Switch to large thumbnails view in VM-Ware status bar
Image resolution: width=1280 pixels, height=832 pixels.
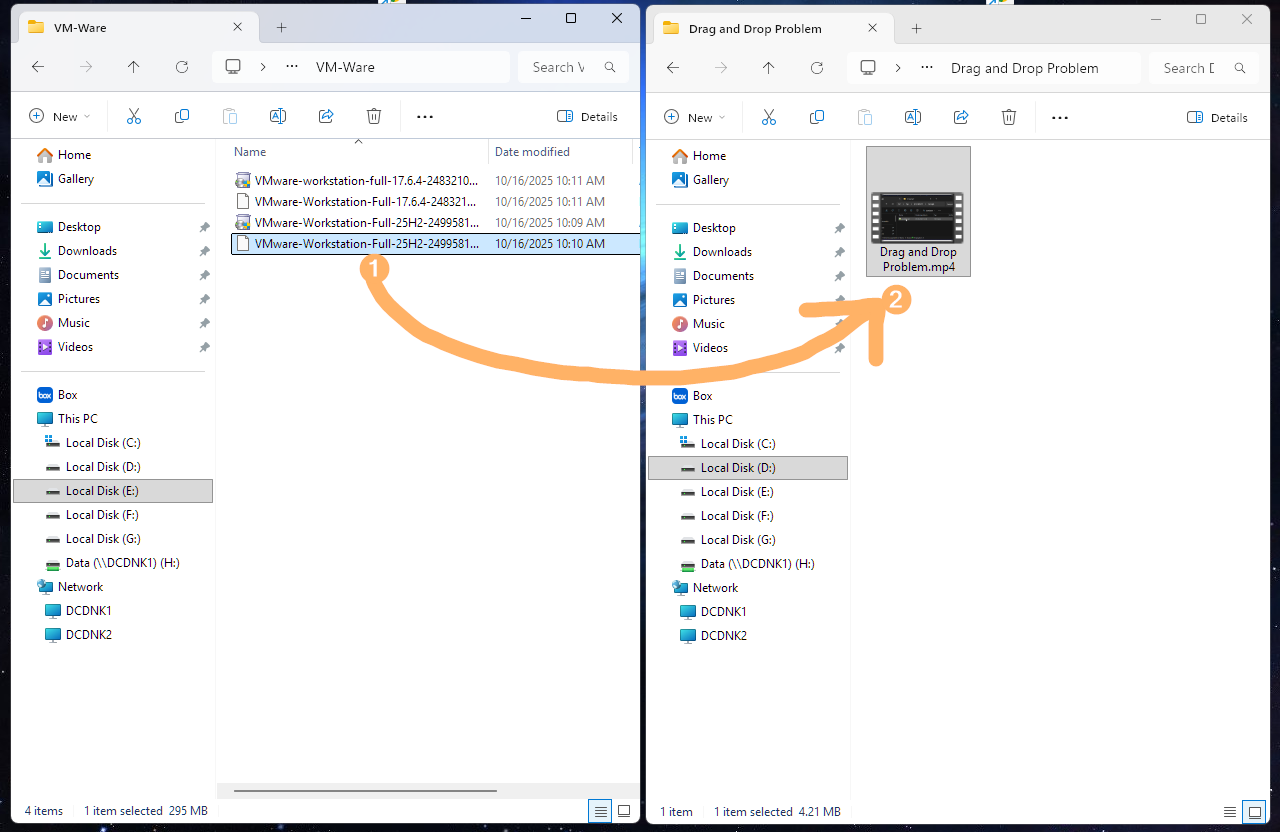point(624,810)
